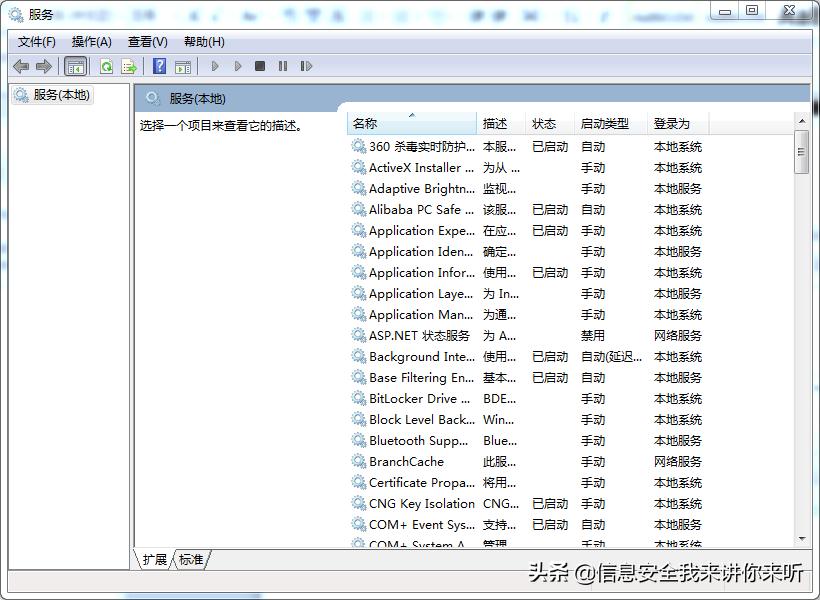Click the refresh services list icon
This screenshot has height=600, width=820.
pyautogui.click(x=106, y=66)
